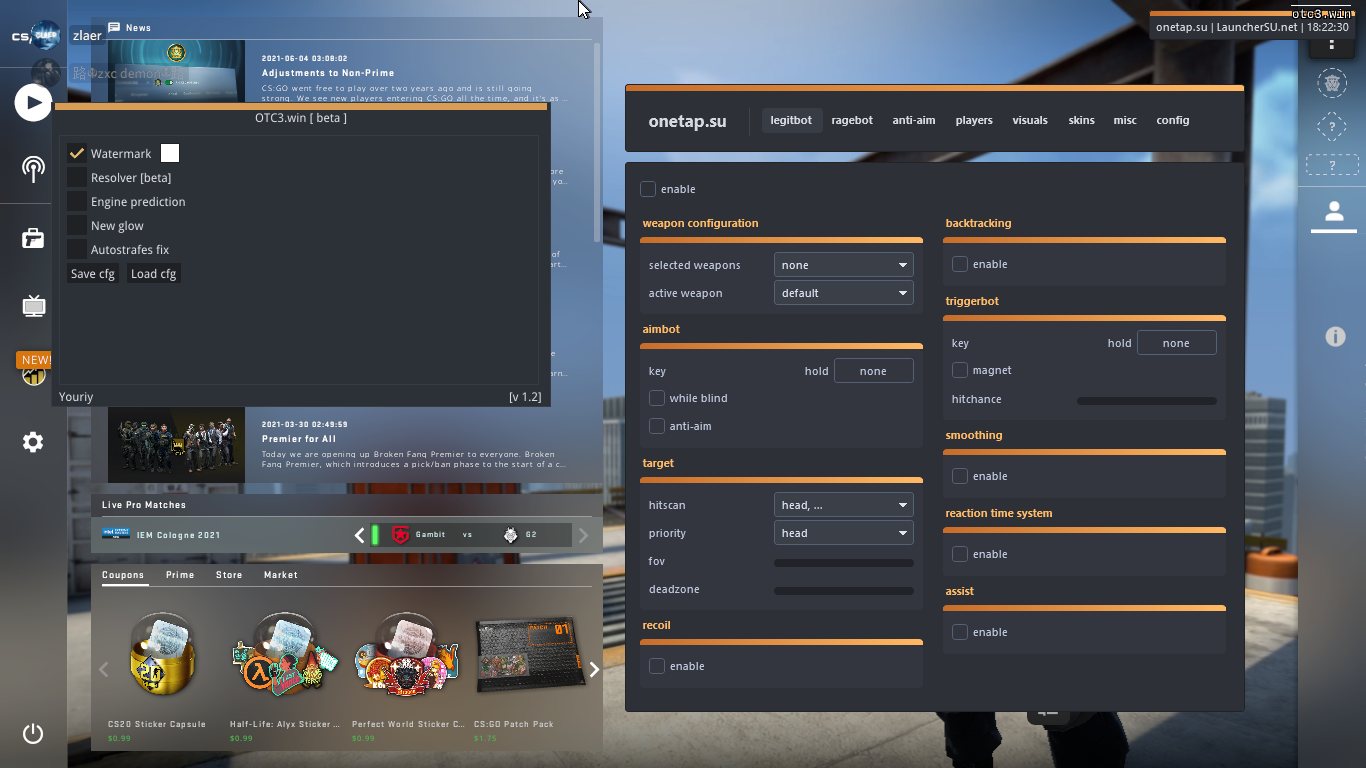Screen dimensions: 1366x768
Task: Uncheck the Watermark checkbox
Action: point(77,153)
